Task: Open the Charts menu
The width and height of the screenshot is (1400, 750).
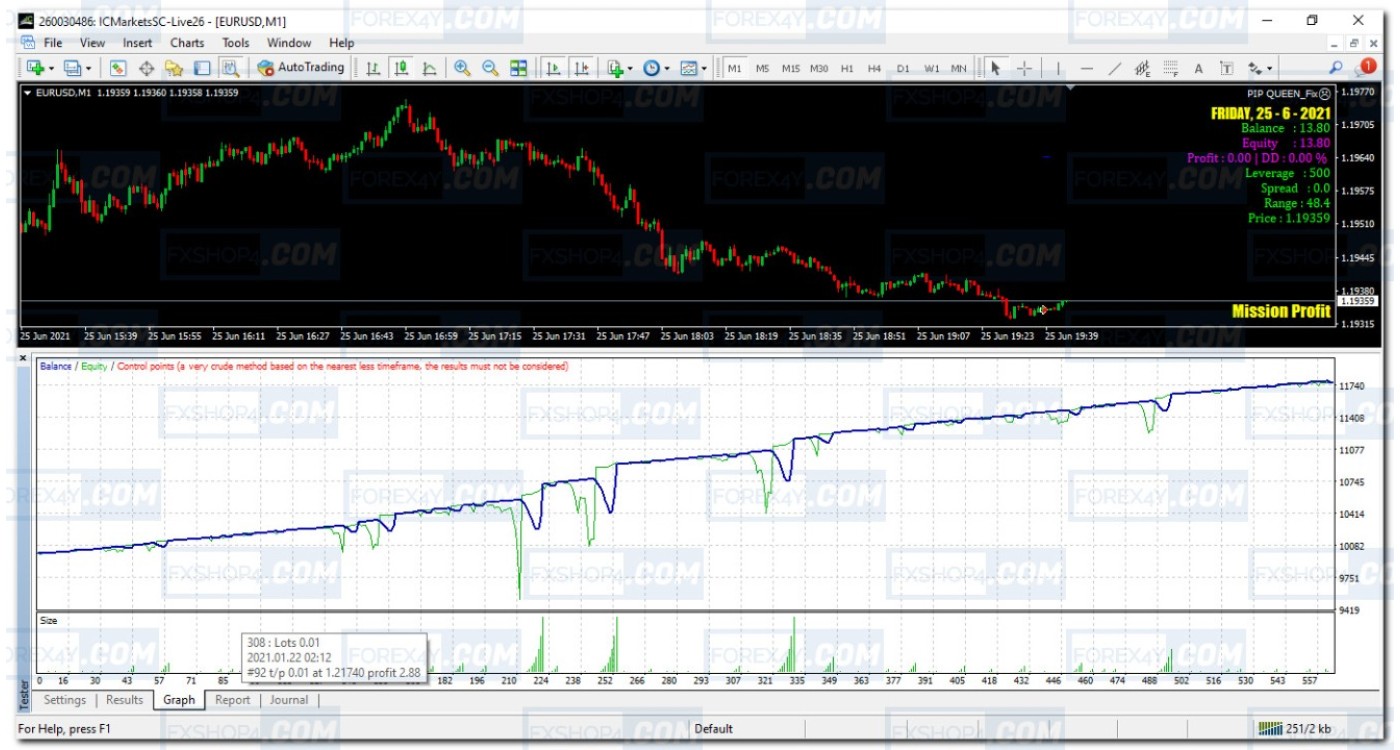Action: pyautogui.click(x=187, y=43)
